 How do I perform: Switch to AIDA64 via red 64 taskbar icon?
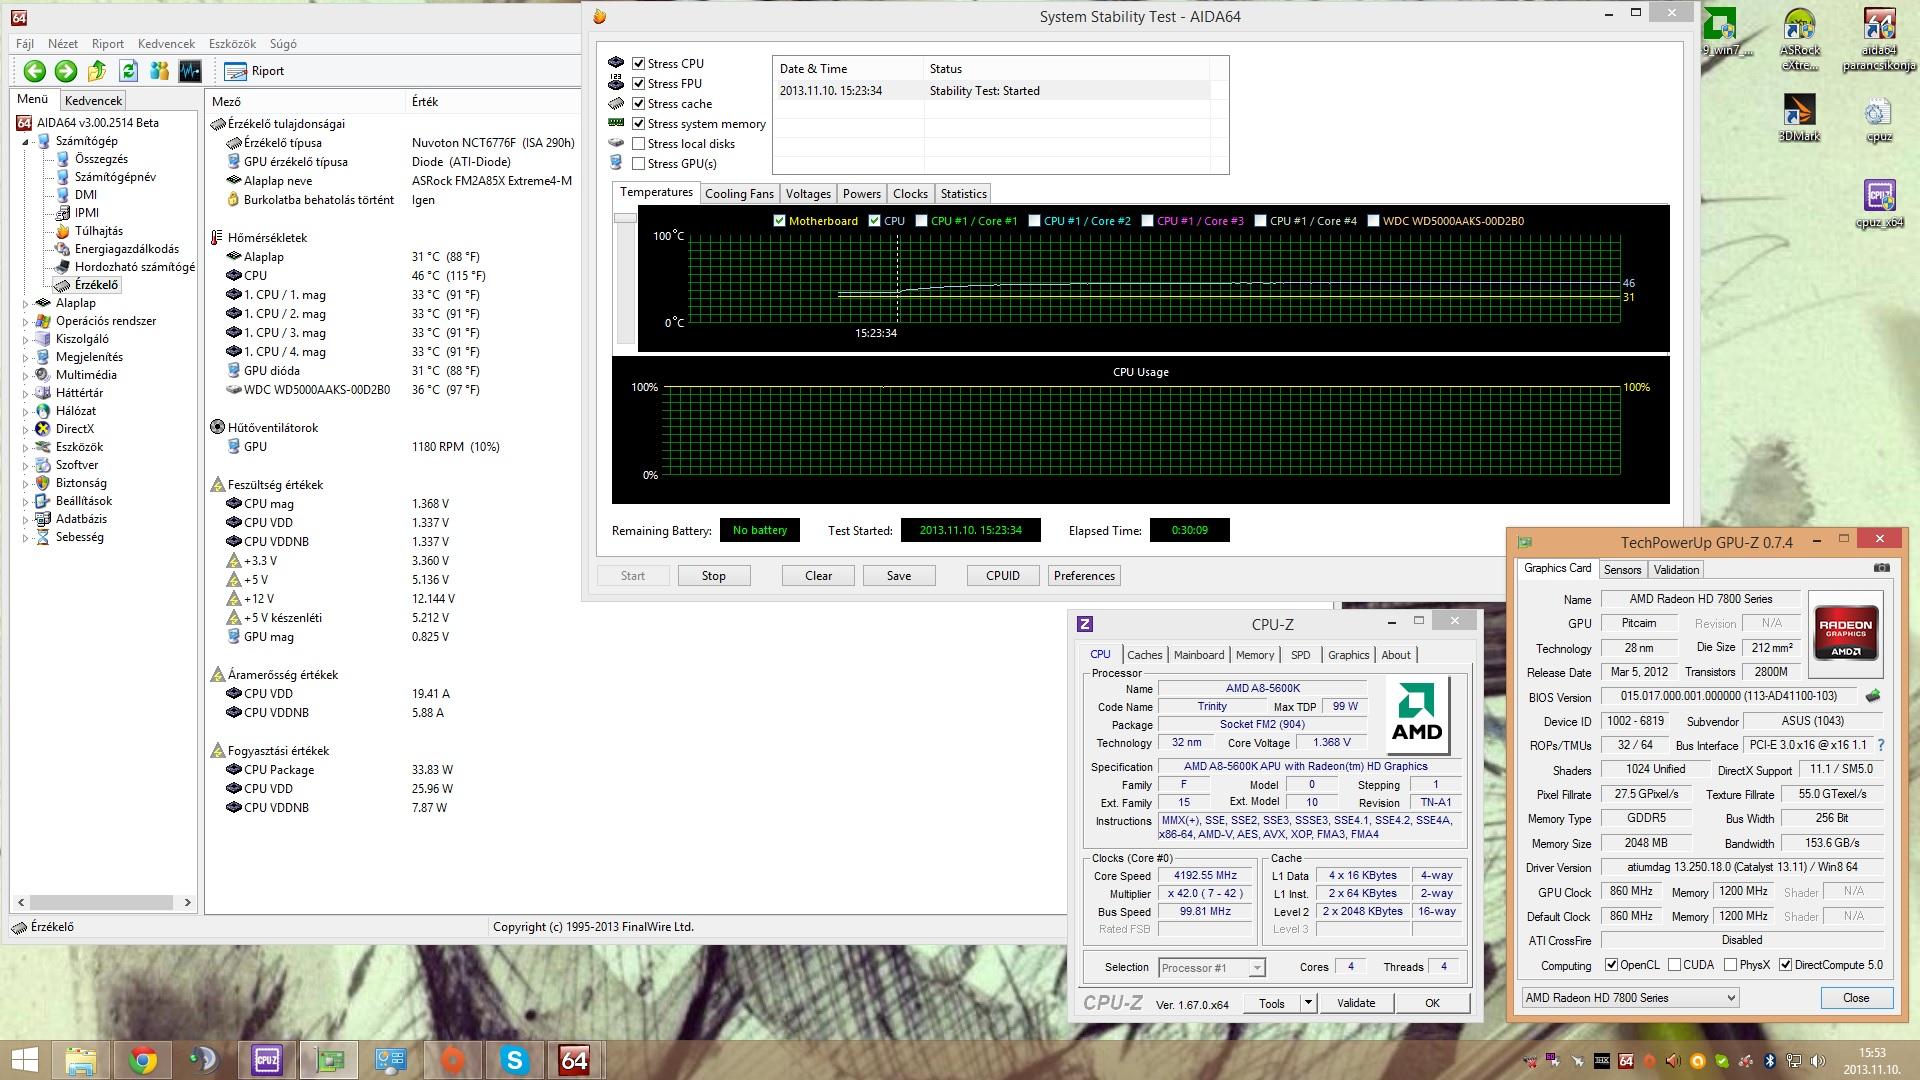pos(574,1060)
